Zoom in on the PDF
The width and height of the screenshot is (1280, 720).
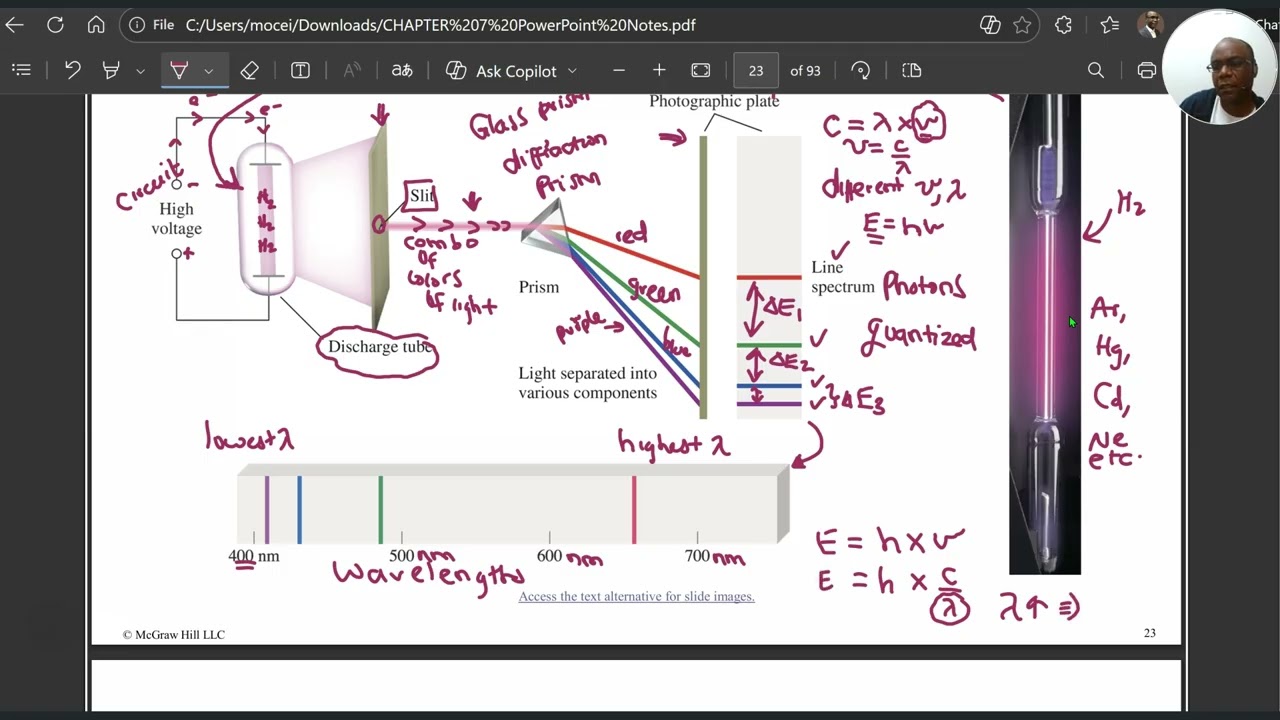(659, 70)
